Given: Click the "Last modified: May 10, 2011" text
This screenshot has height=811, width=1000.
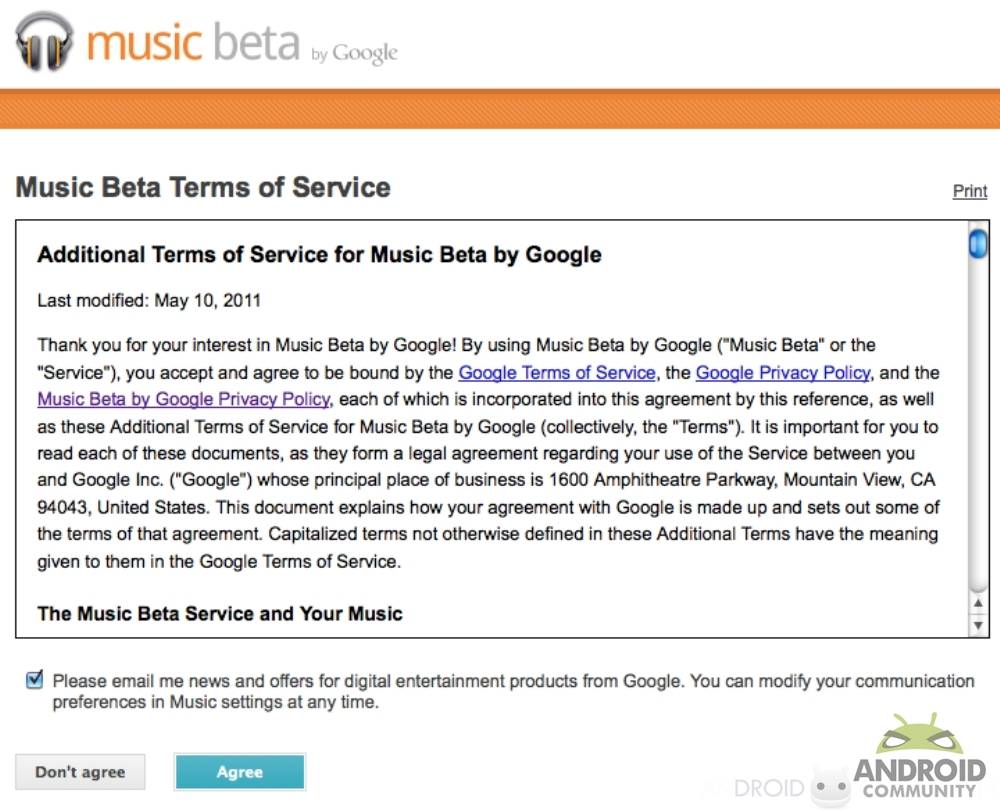Looking at the screenshot, I should pos(149,300).
